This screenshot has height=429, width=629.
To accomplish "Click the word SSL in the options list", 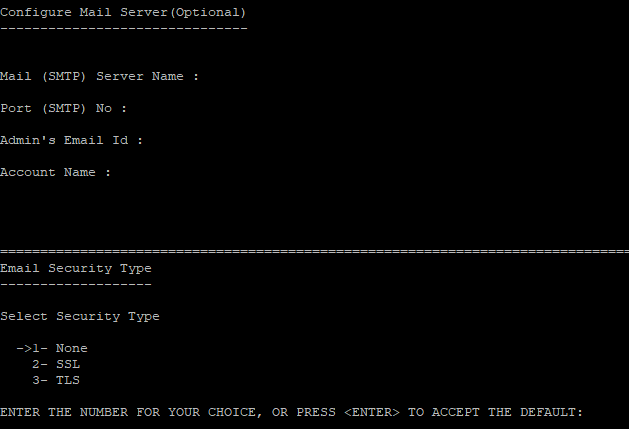I will (x=68, y=364).
